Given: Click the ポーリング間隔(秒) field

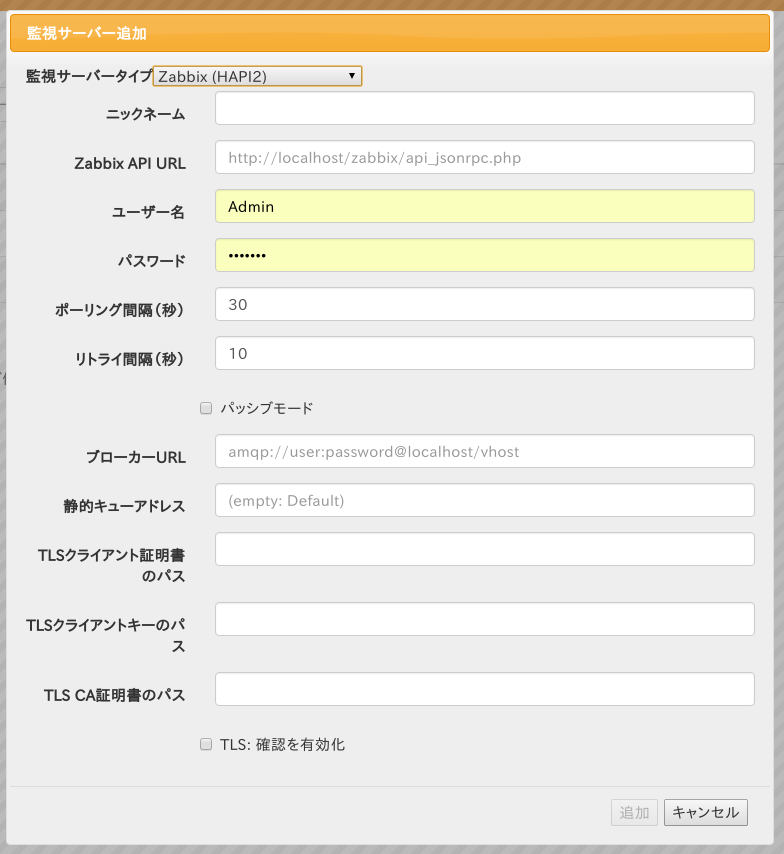Looking at the screenshot, I should (x=484, y=304).
